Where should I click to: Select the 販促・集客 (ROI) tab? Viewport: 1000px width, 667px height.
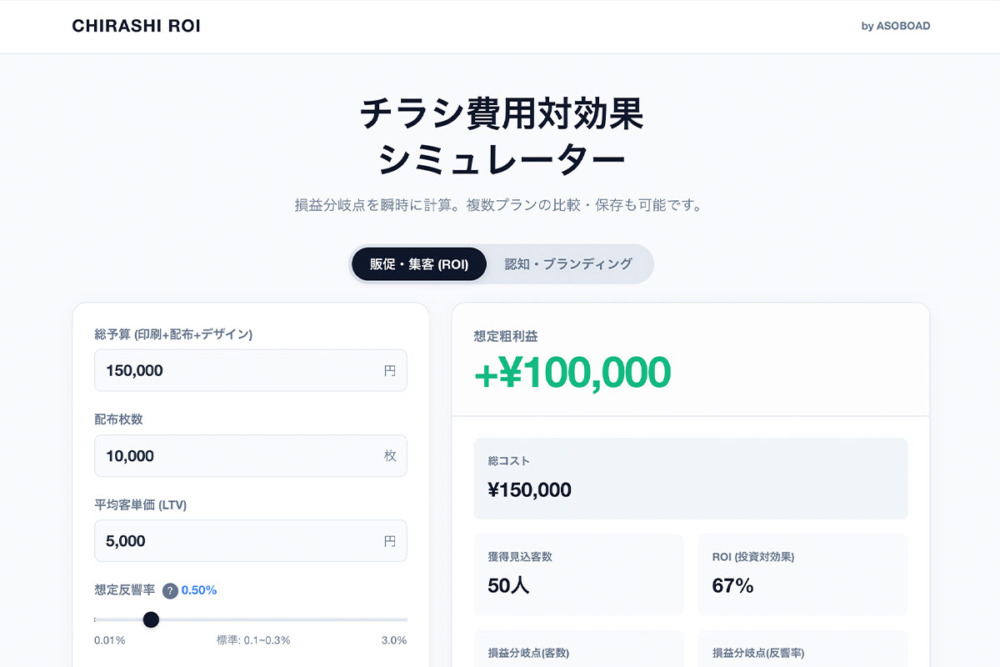click(x=418, y=264)
